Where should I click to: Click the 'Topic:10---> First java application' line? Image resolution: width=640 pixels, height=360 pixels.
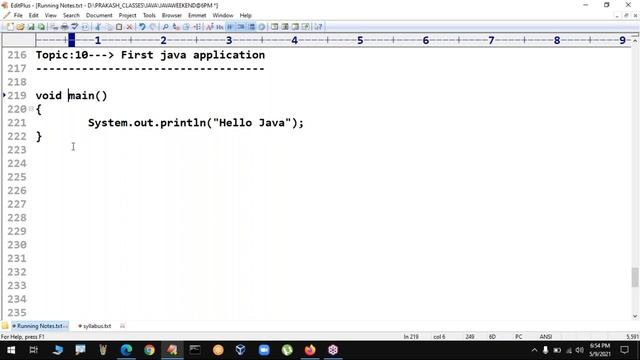point(150,55)
